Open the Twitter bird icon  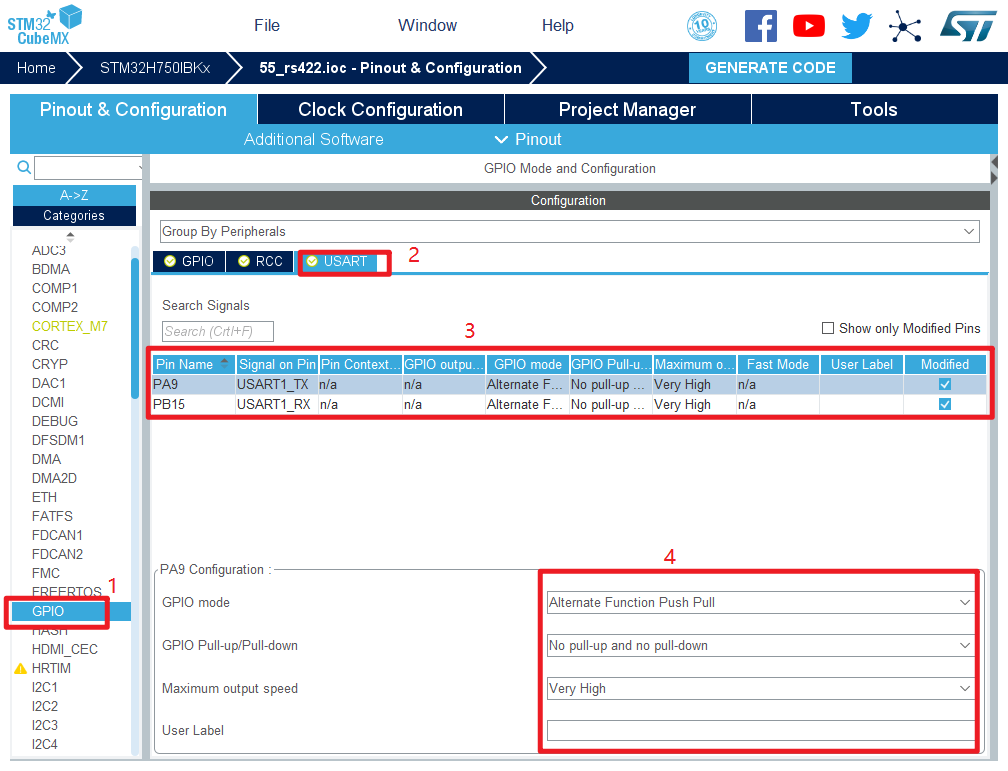tap(856, 26)
